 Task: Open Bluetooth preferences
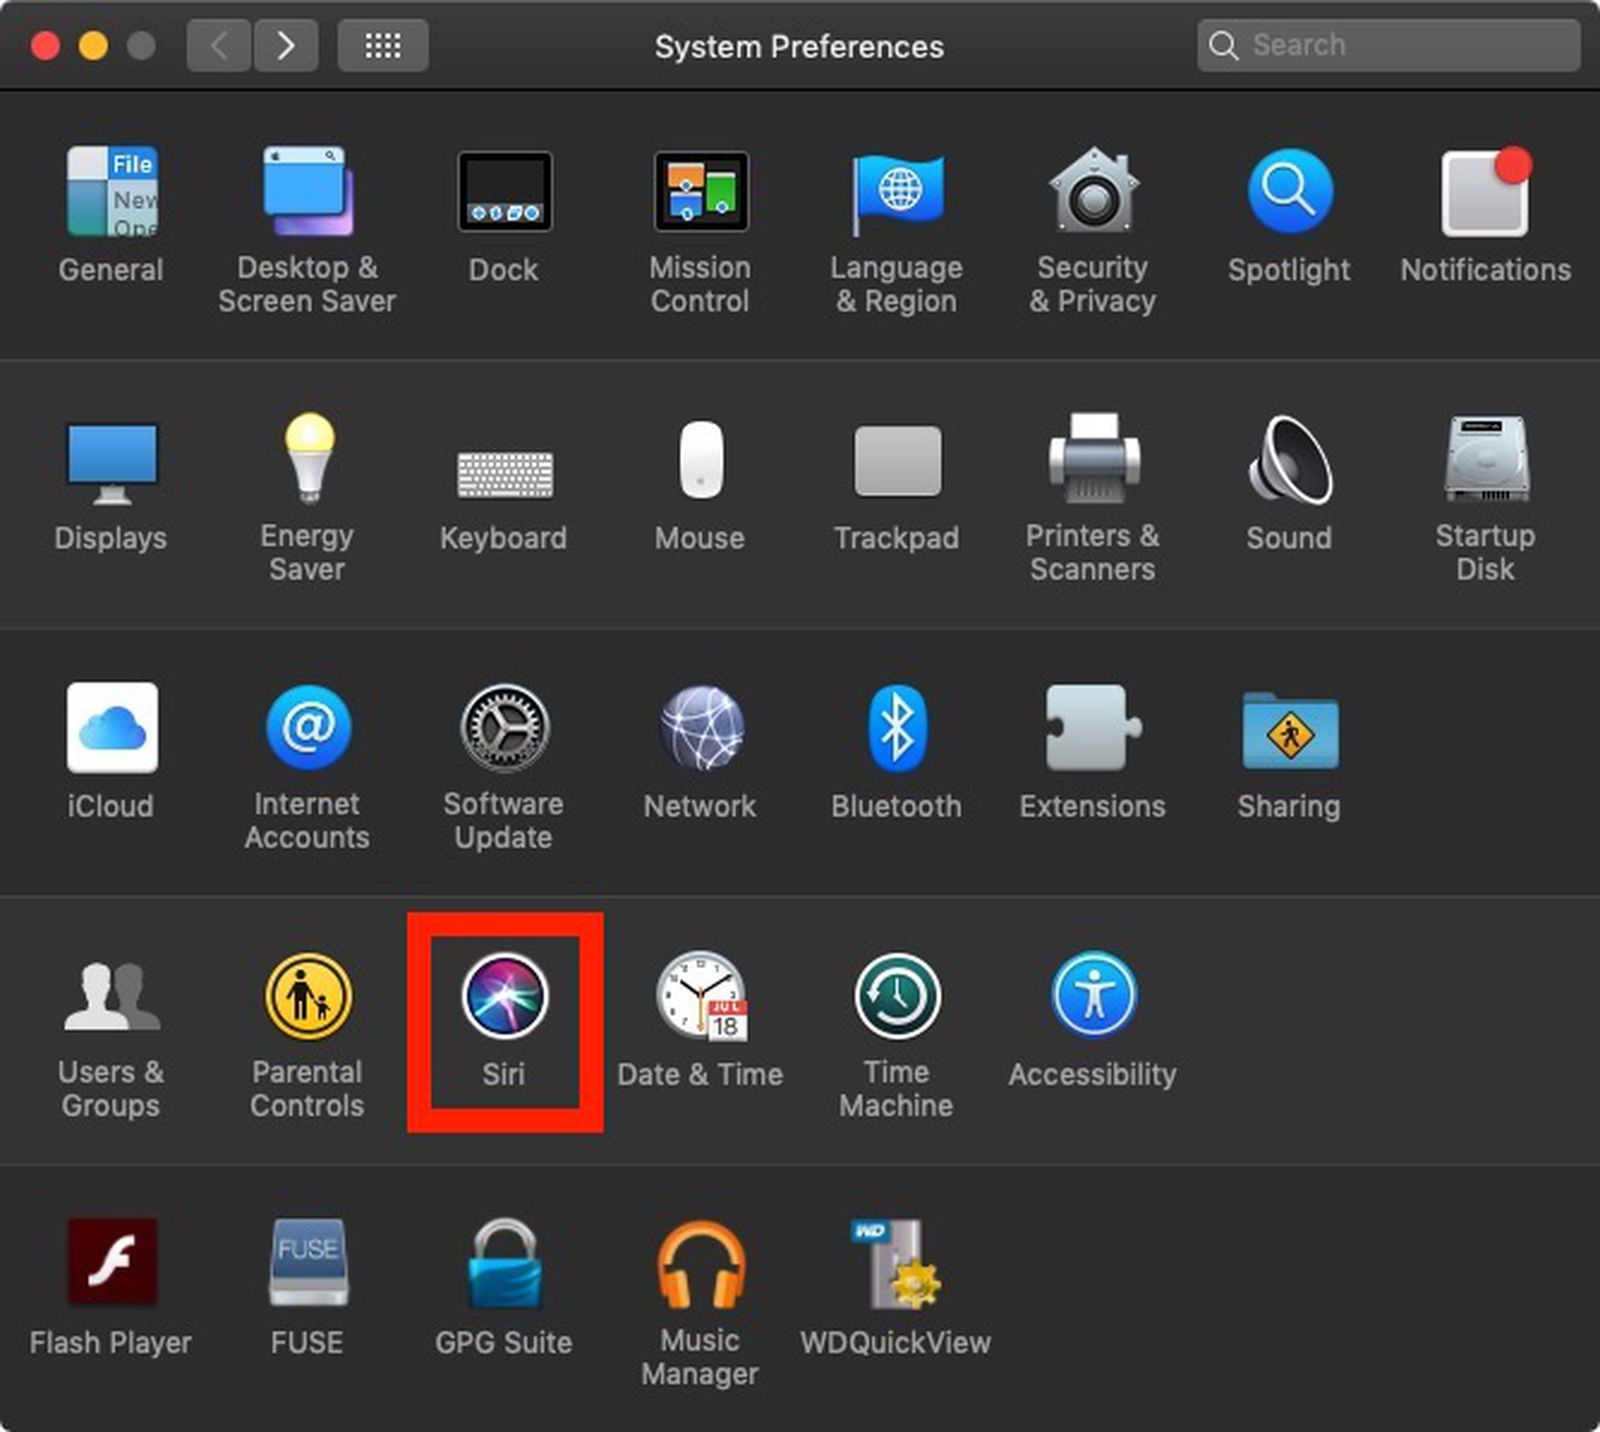coord(896,728)
